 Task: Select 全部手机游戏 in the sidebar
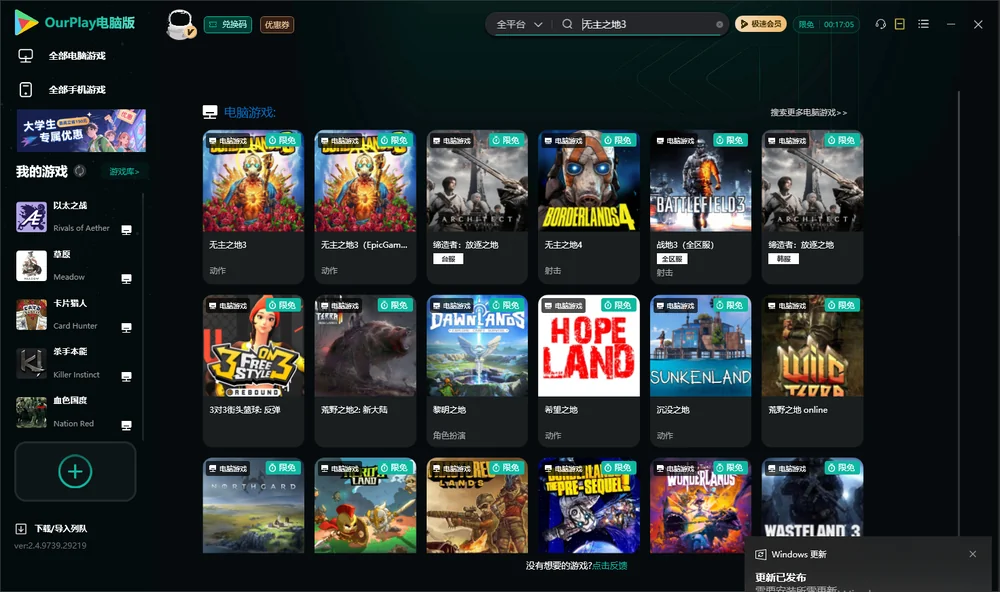coord(77,90)
